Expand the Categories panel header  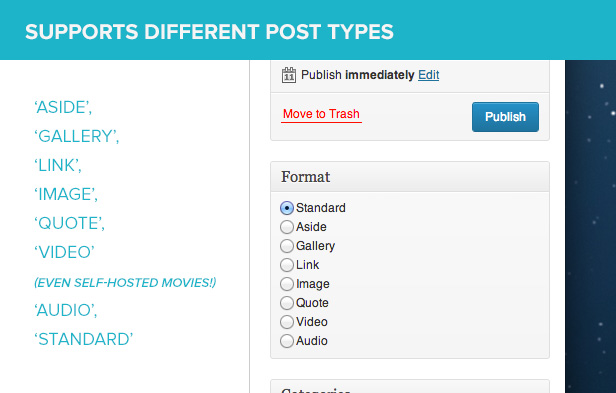[x=410, y=387]
